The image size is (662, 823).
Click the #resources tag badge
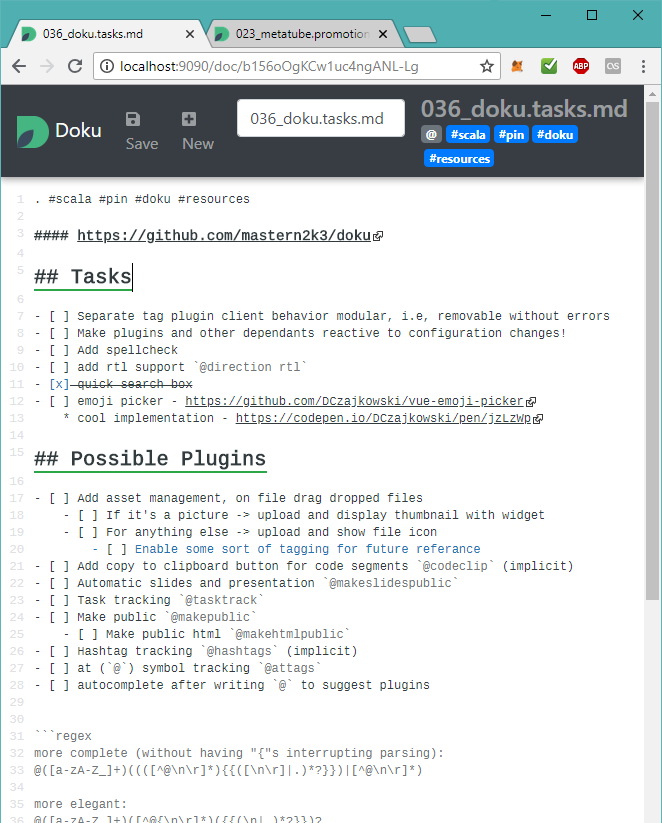459,159
